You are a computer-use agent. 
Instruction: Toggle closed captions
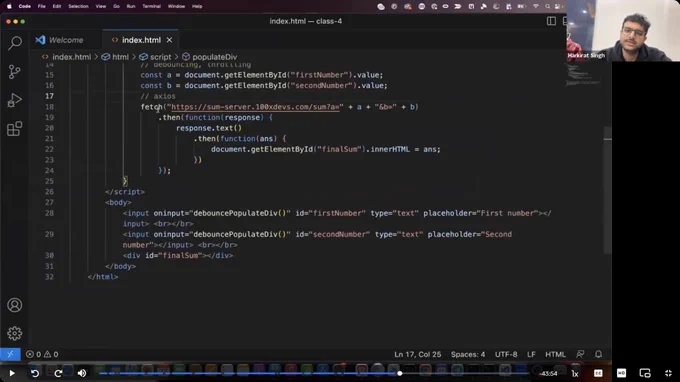coord(598,373)
